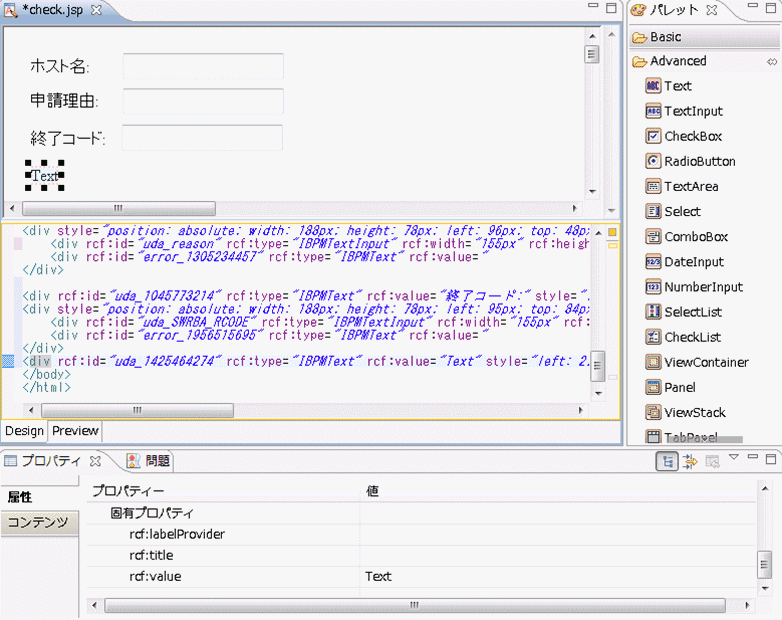Viewport: 782px width, 620px height.
Task: Select the ViewStack palette component
Action: point(694,412)
